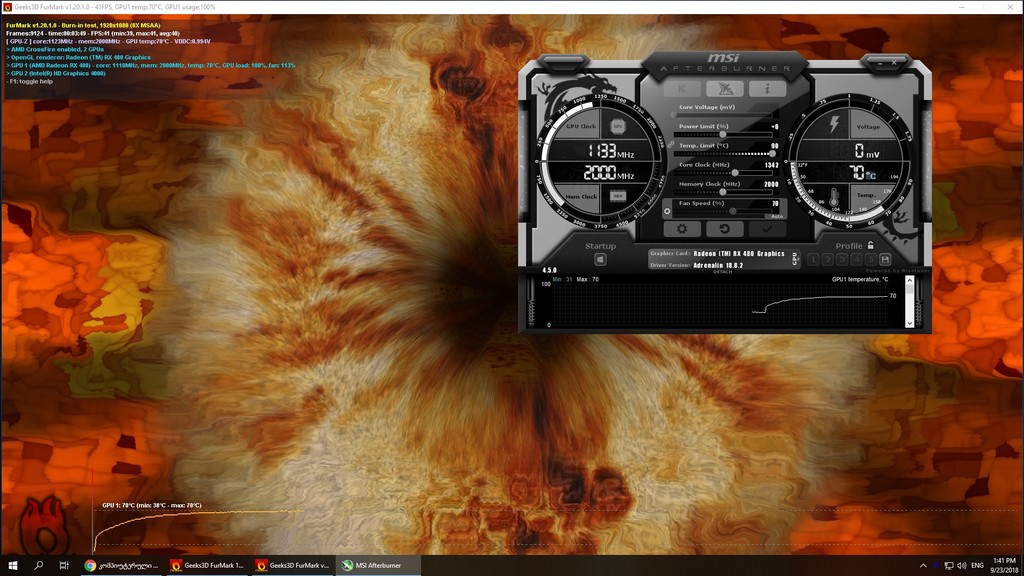Screen dimensions: 1024x576
Task: Click the lightning bolt icon on voltage gauge
Action: pos(834,124)
